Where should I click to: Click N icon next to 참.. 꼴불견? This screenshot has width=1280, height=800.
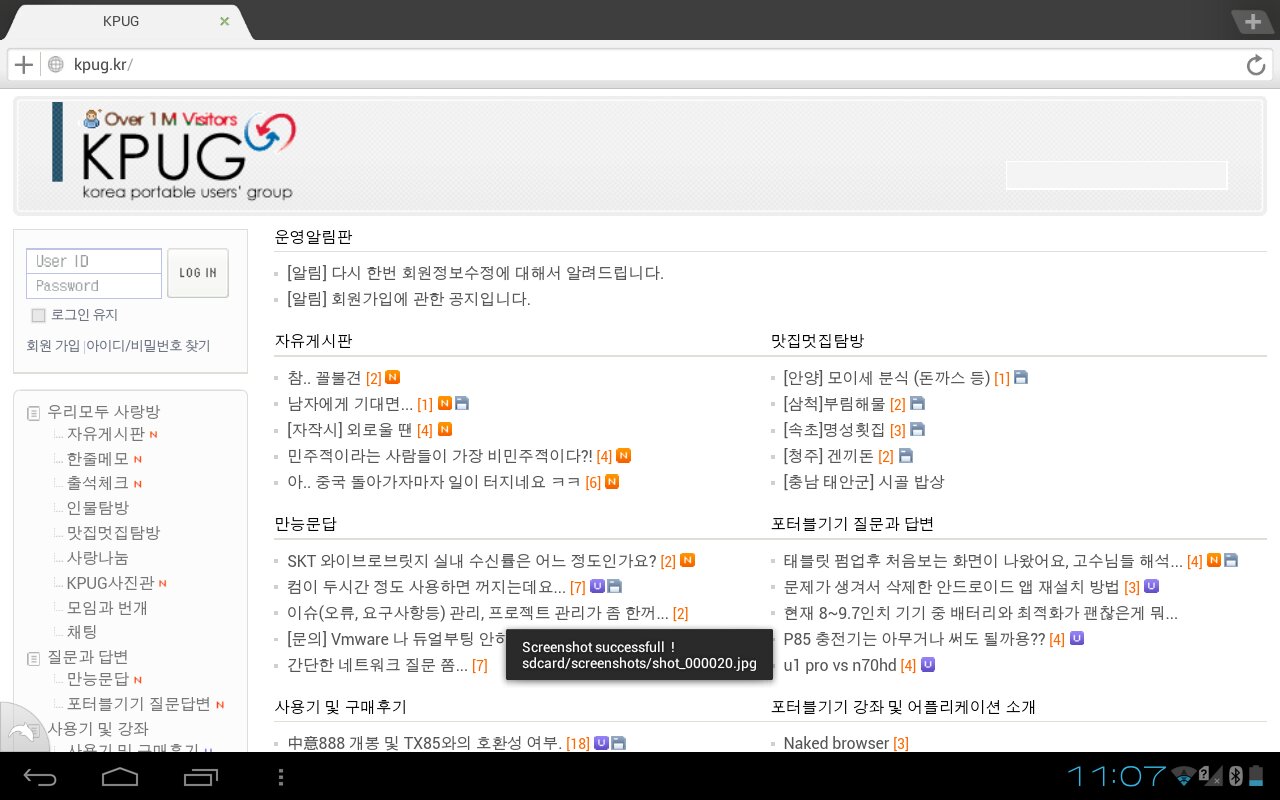393,377
